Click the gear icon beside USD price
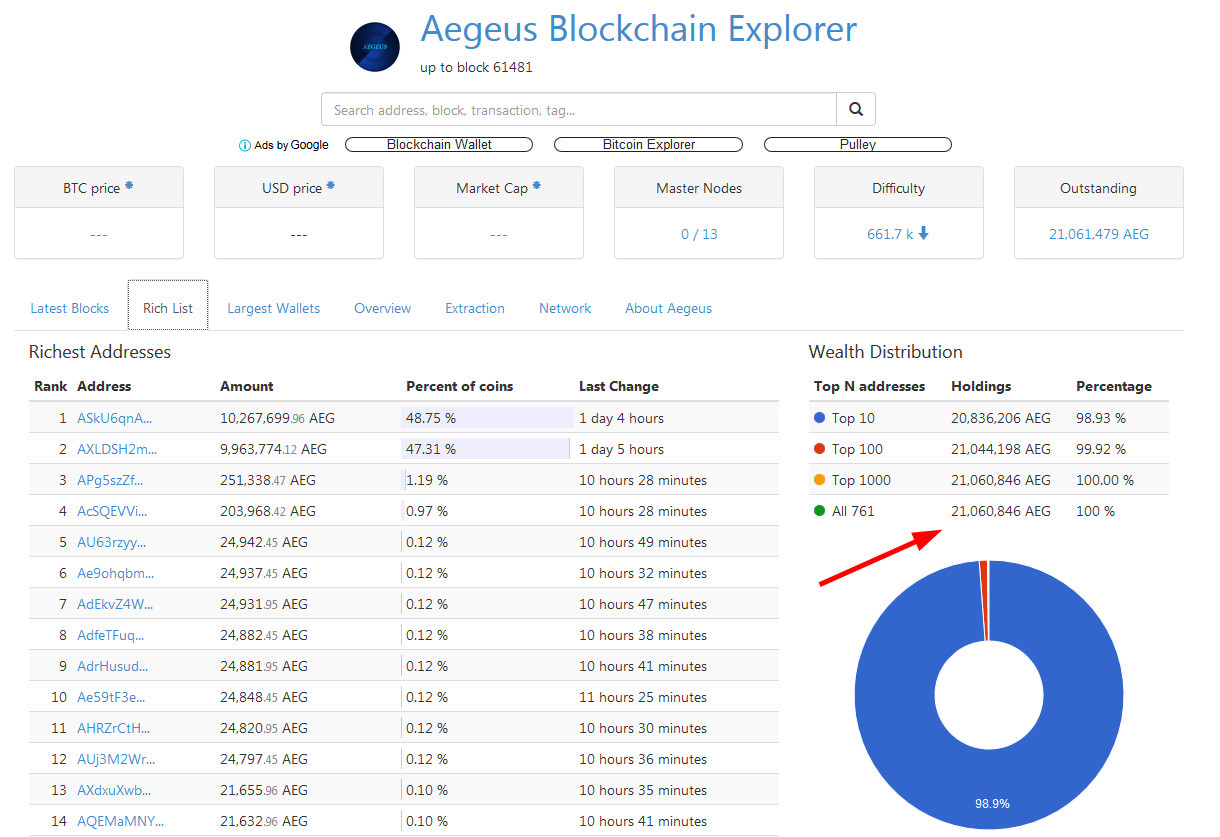Screen dimensions: 1220x837 click(331, 186)
